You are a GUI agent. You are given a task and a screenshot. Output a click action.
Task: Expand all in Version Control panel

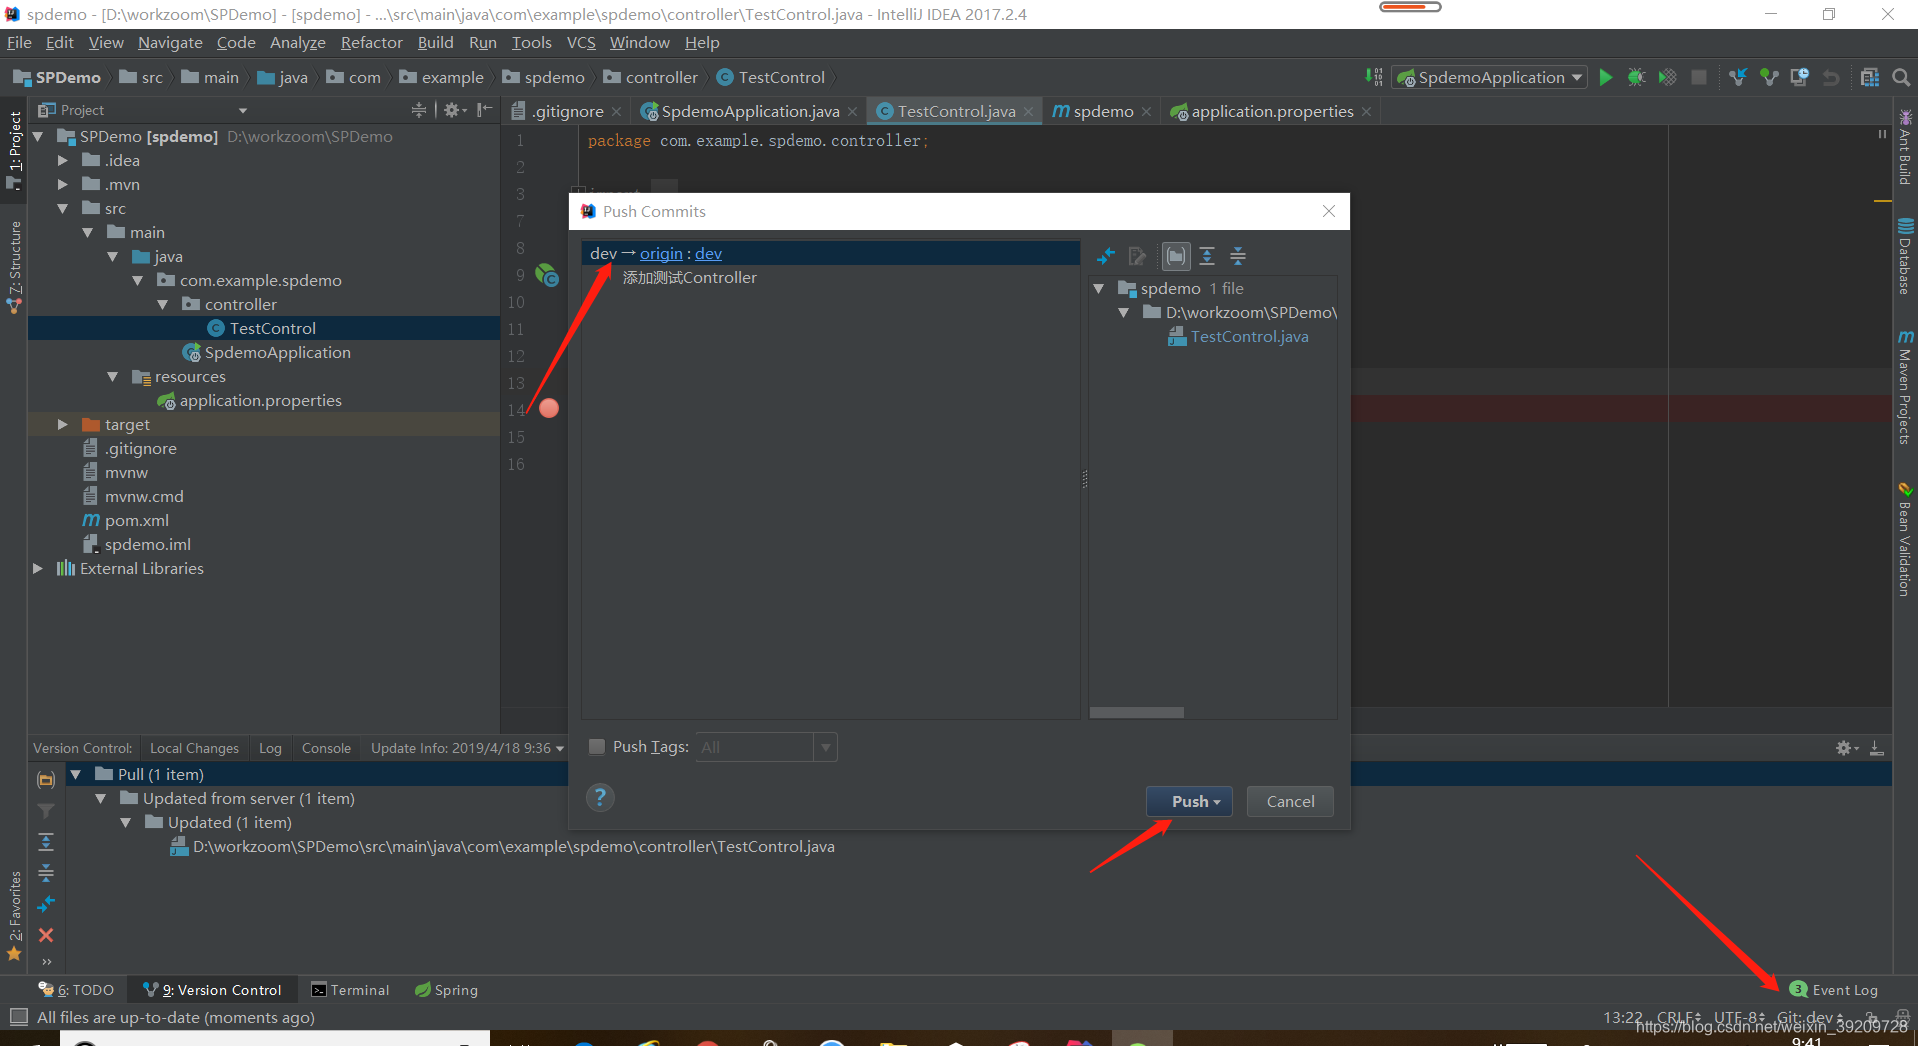(46, 842)
